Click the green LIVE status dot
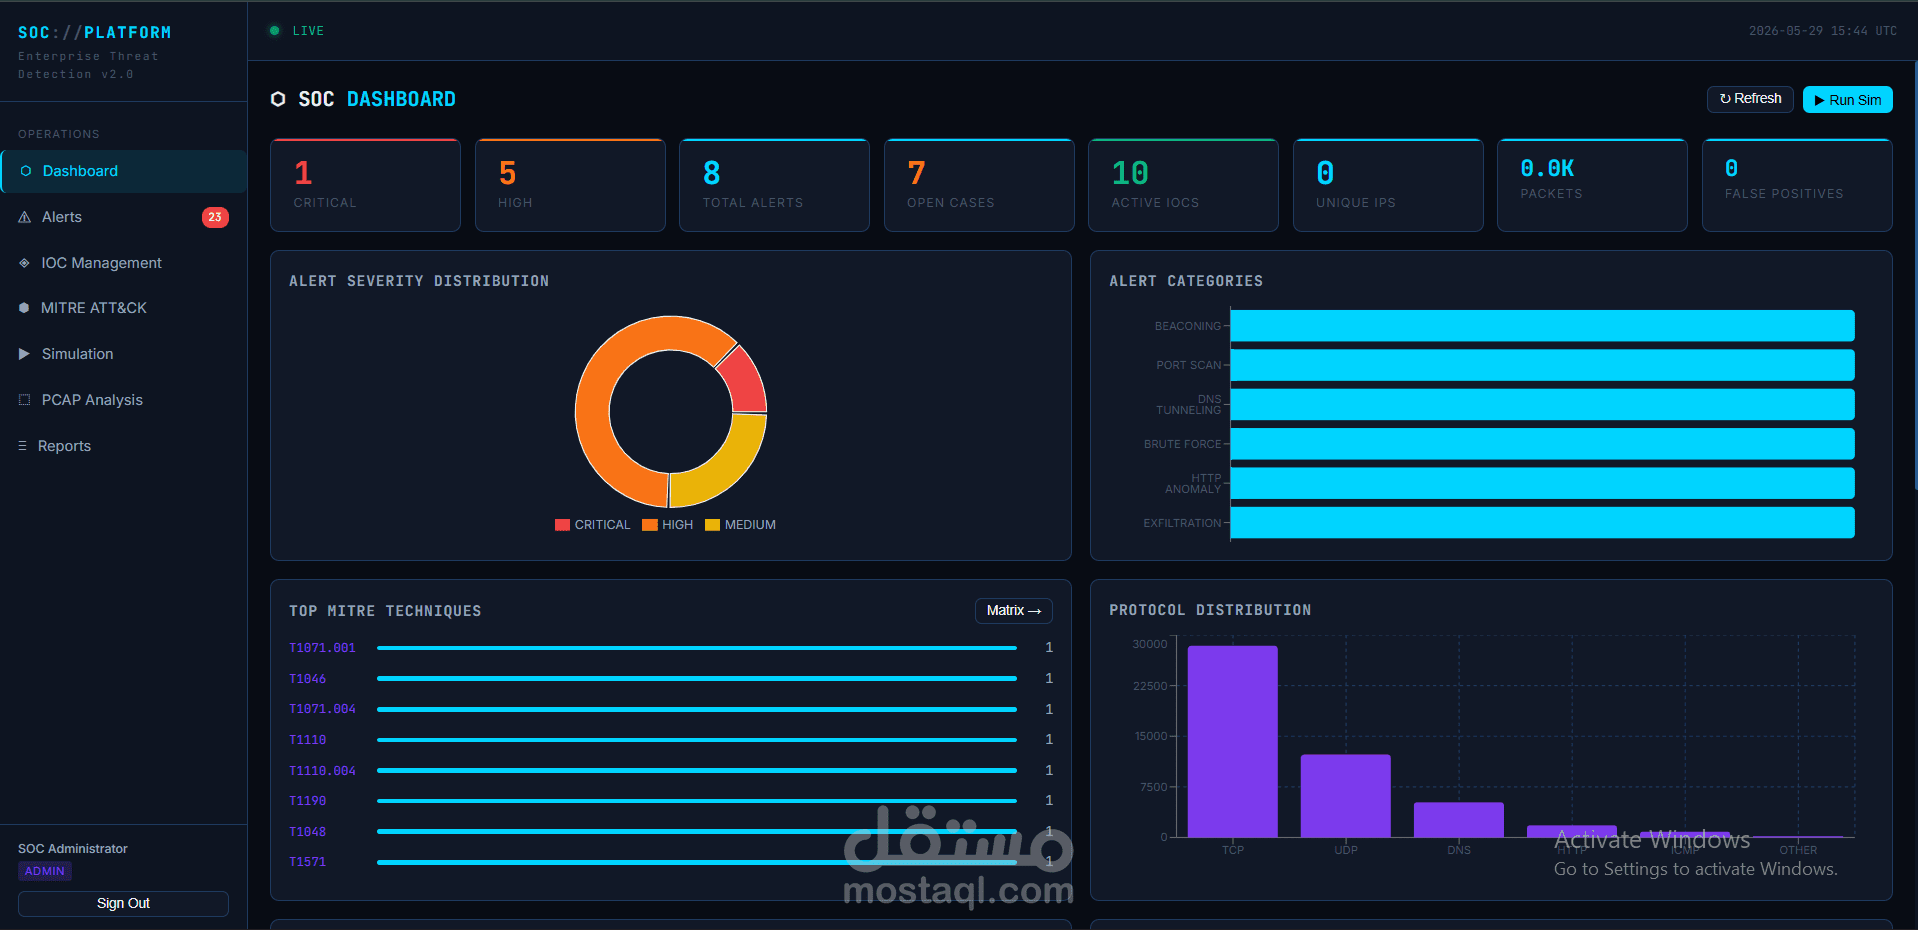The height and width of the screenshot is (930, 1918). pyautogui.click(x=274, y=31)
